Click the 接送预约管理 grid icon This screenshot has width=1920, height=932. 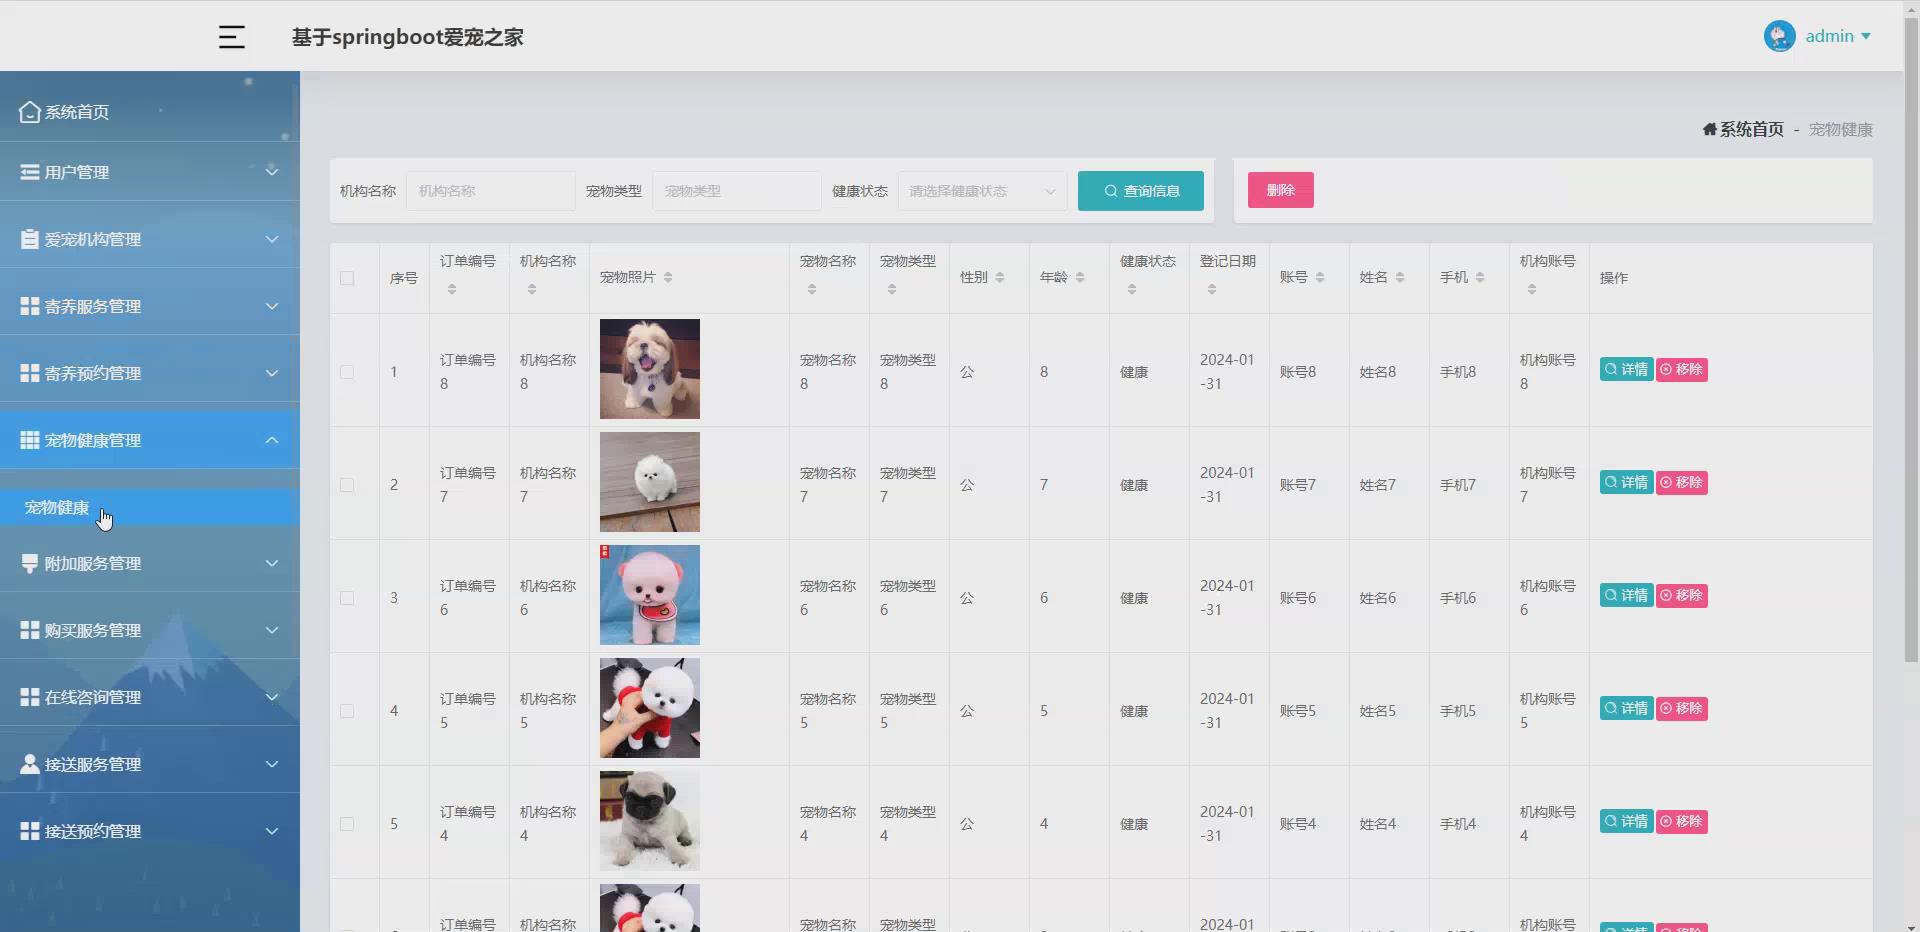(30, 831)
